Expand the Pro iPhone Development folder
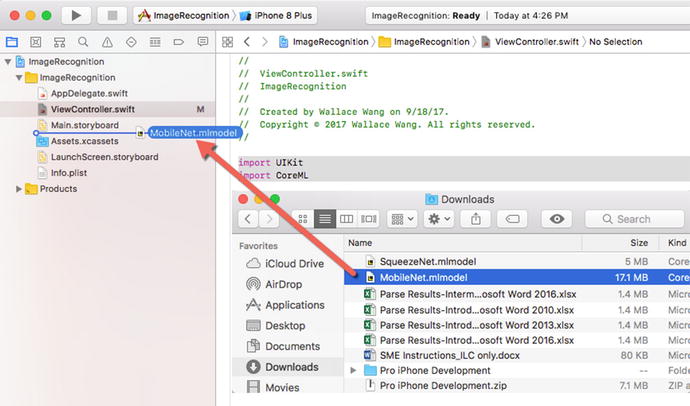Image resolution: width=690 pixels, height=406 pixels. (353, 370)
